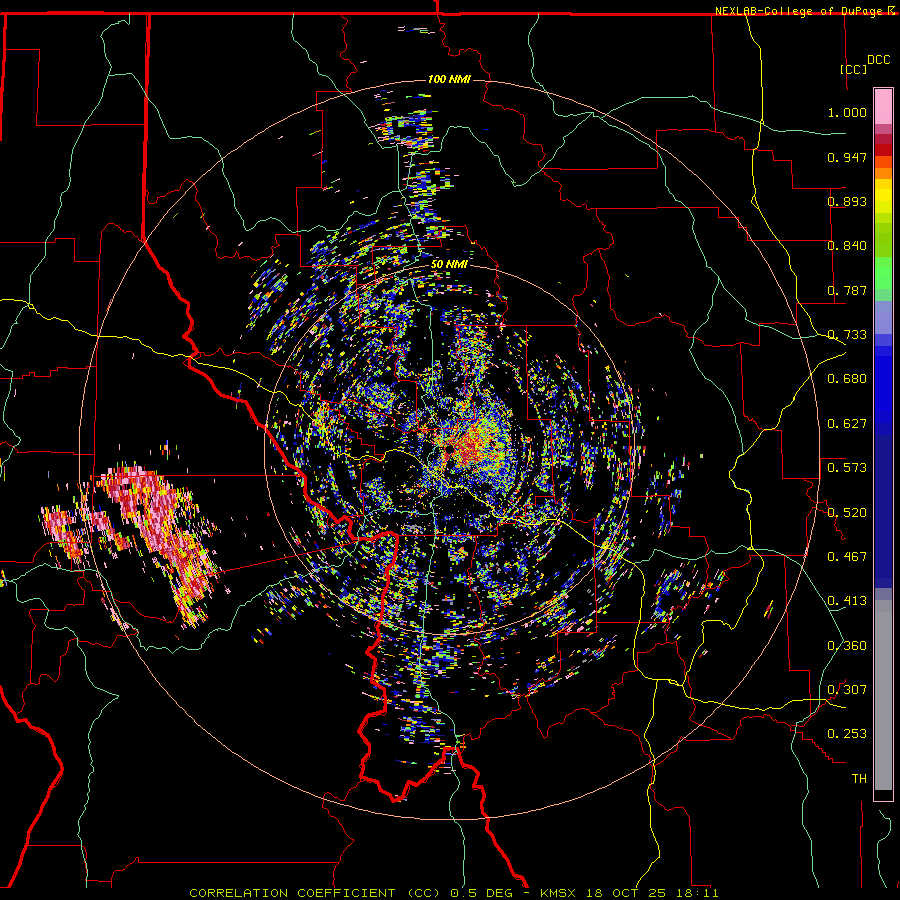Click the 0.787 scale value
Image resolution: width=900 pixels, height=900 pixels.
847,290
